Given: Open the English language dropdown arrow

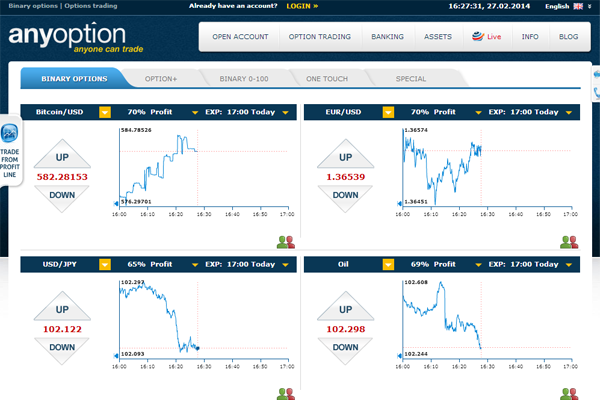Looking at the screenshot, I should [x=590, y=6].
